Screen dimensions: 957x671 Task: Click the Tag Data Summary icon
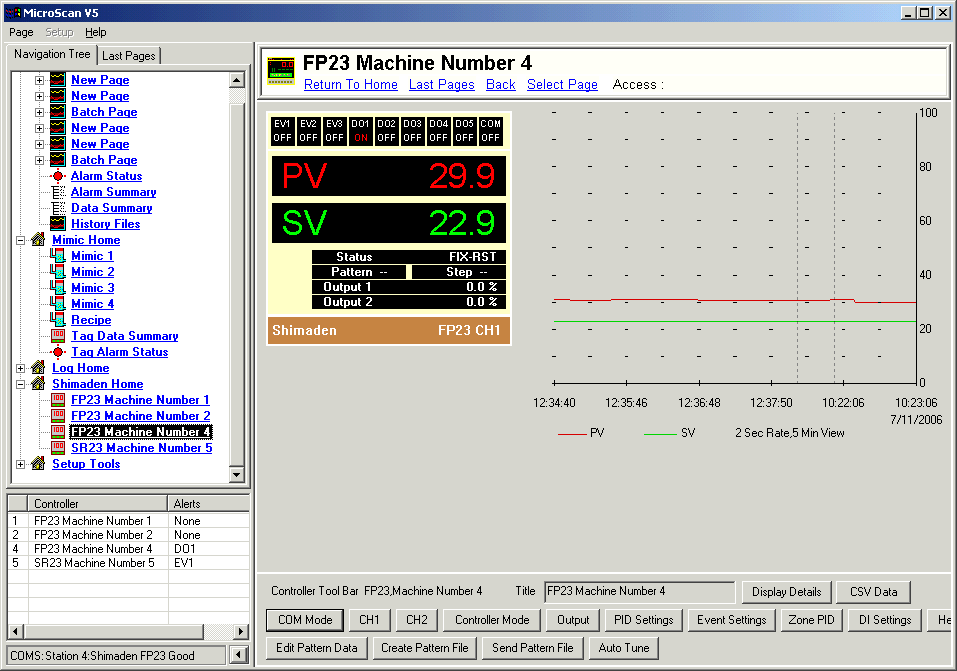[58, 335]
